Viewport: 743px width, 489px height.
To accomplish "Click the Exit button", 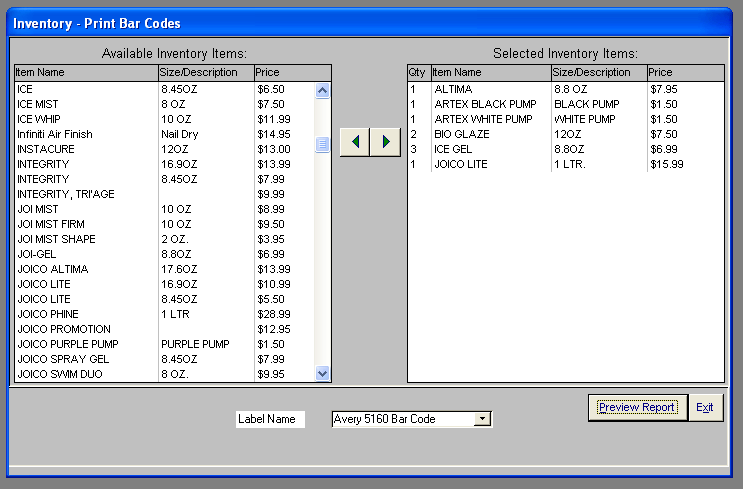I will coord(705,408).
